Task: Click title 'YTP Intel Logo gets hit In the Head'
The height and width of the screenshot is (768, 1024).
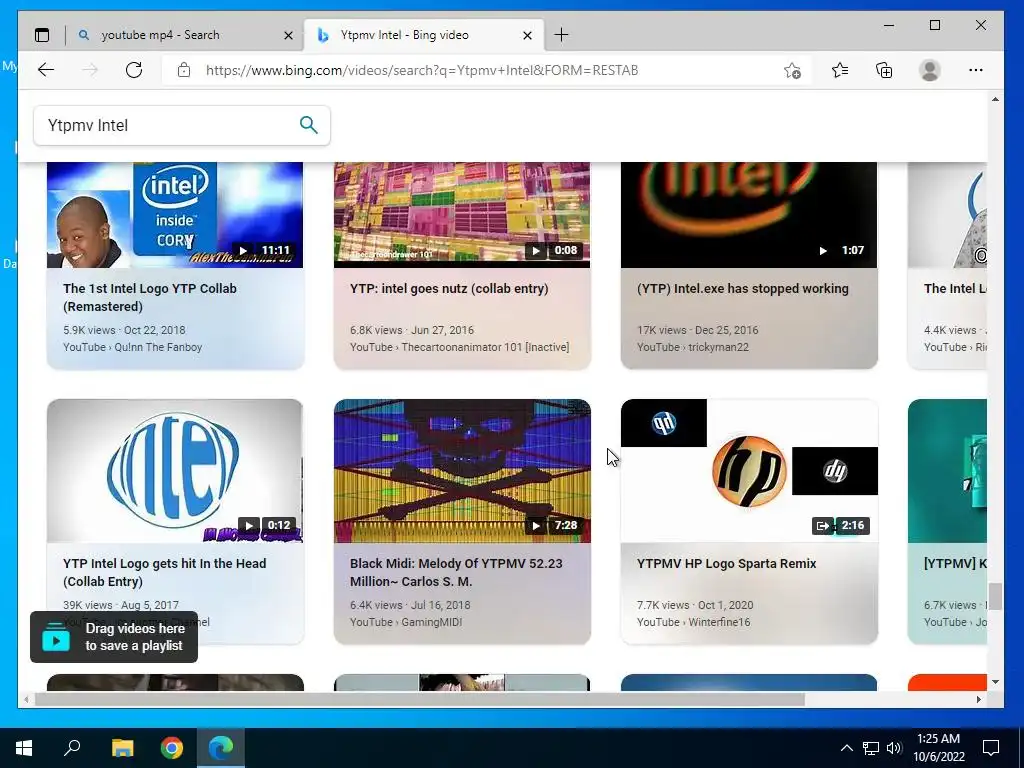Action: coord(165,572)
